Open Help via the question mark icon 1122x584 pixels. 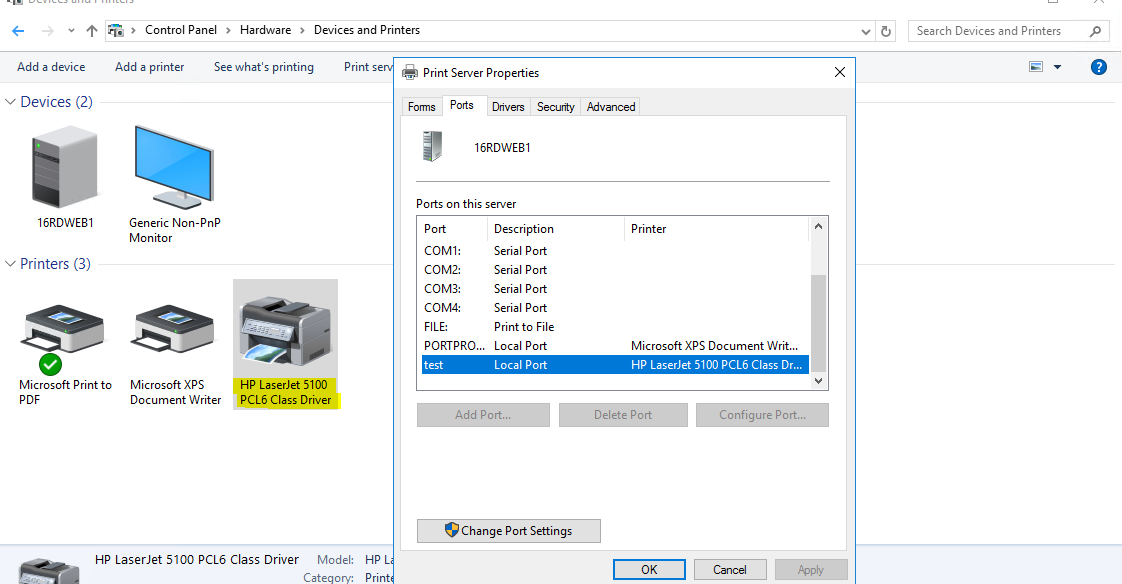click(1098, 66)
